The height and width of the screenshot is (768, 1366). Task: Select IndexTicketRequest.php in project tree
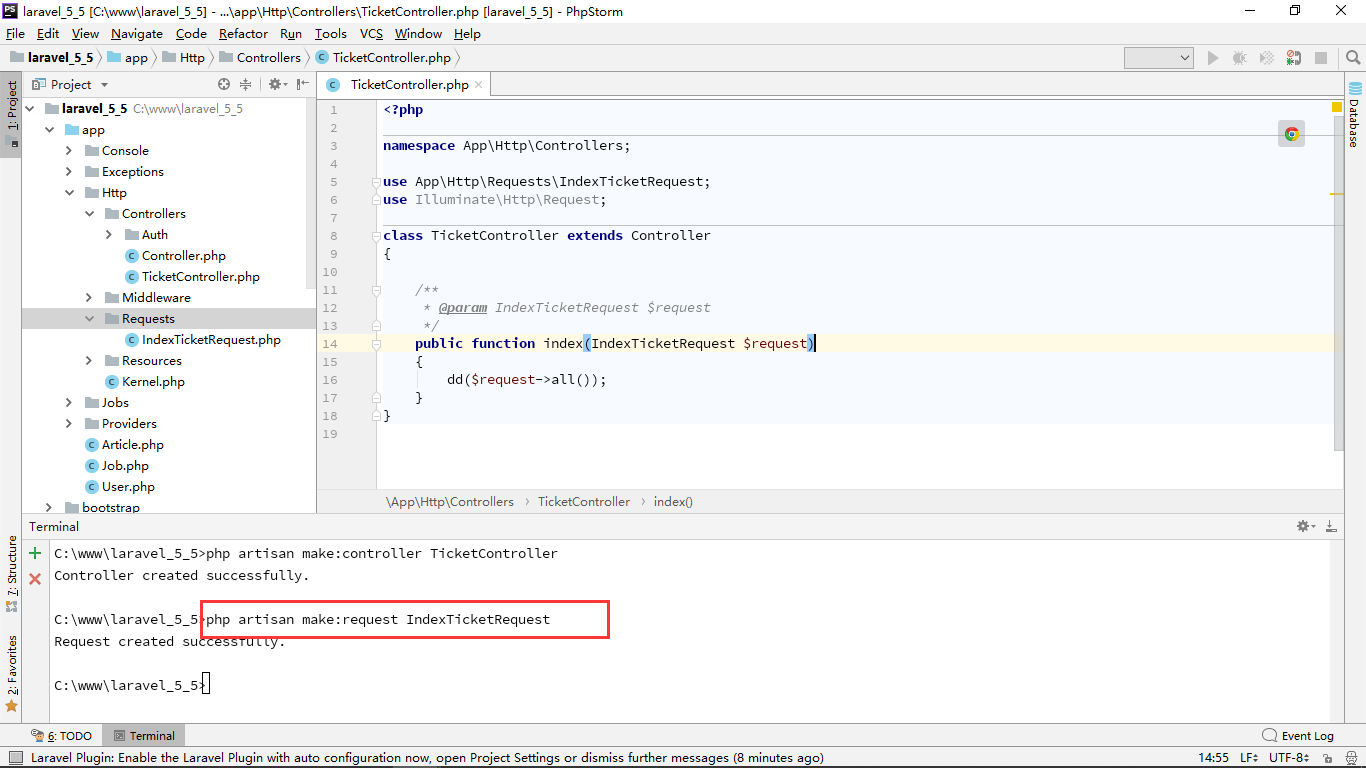211,340
